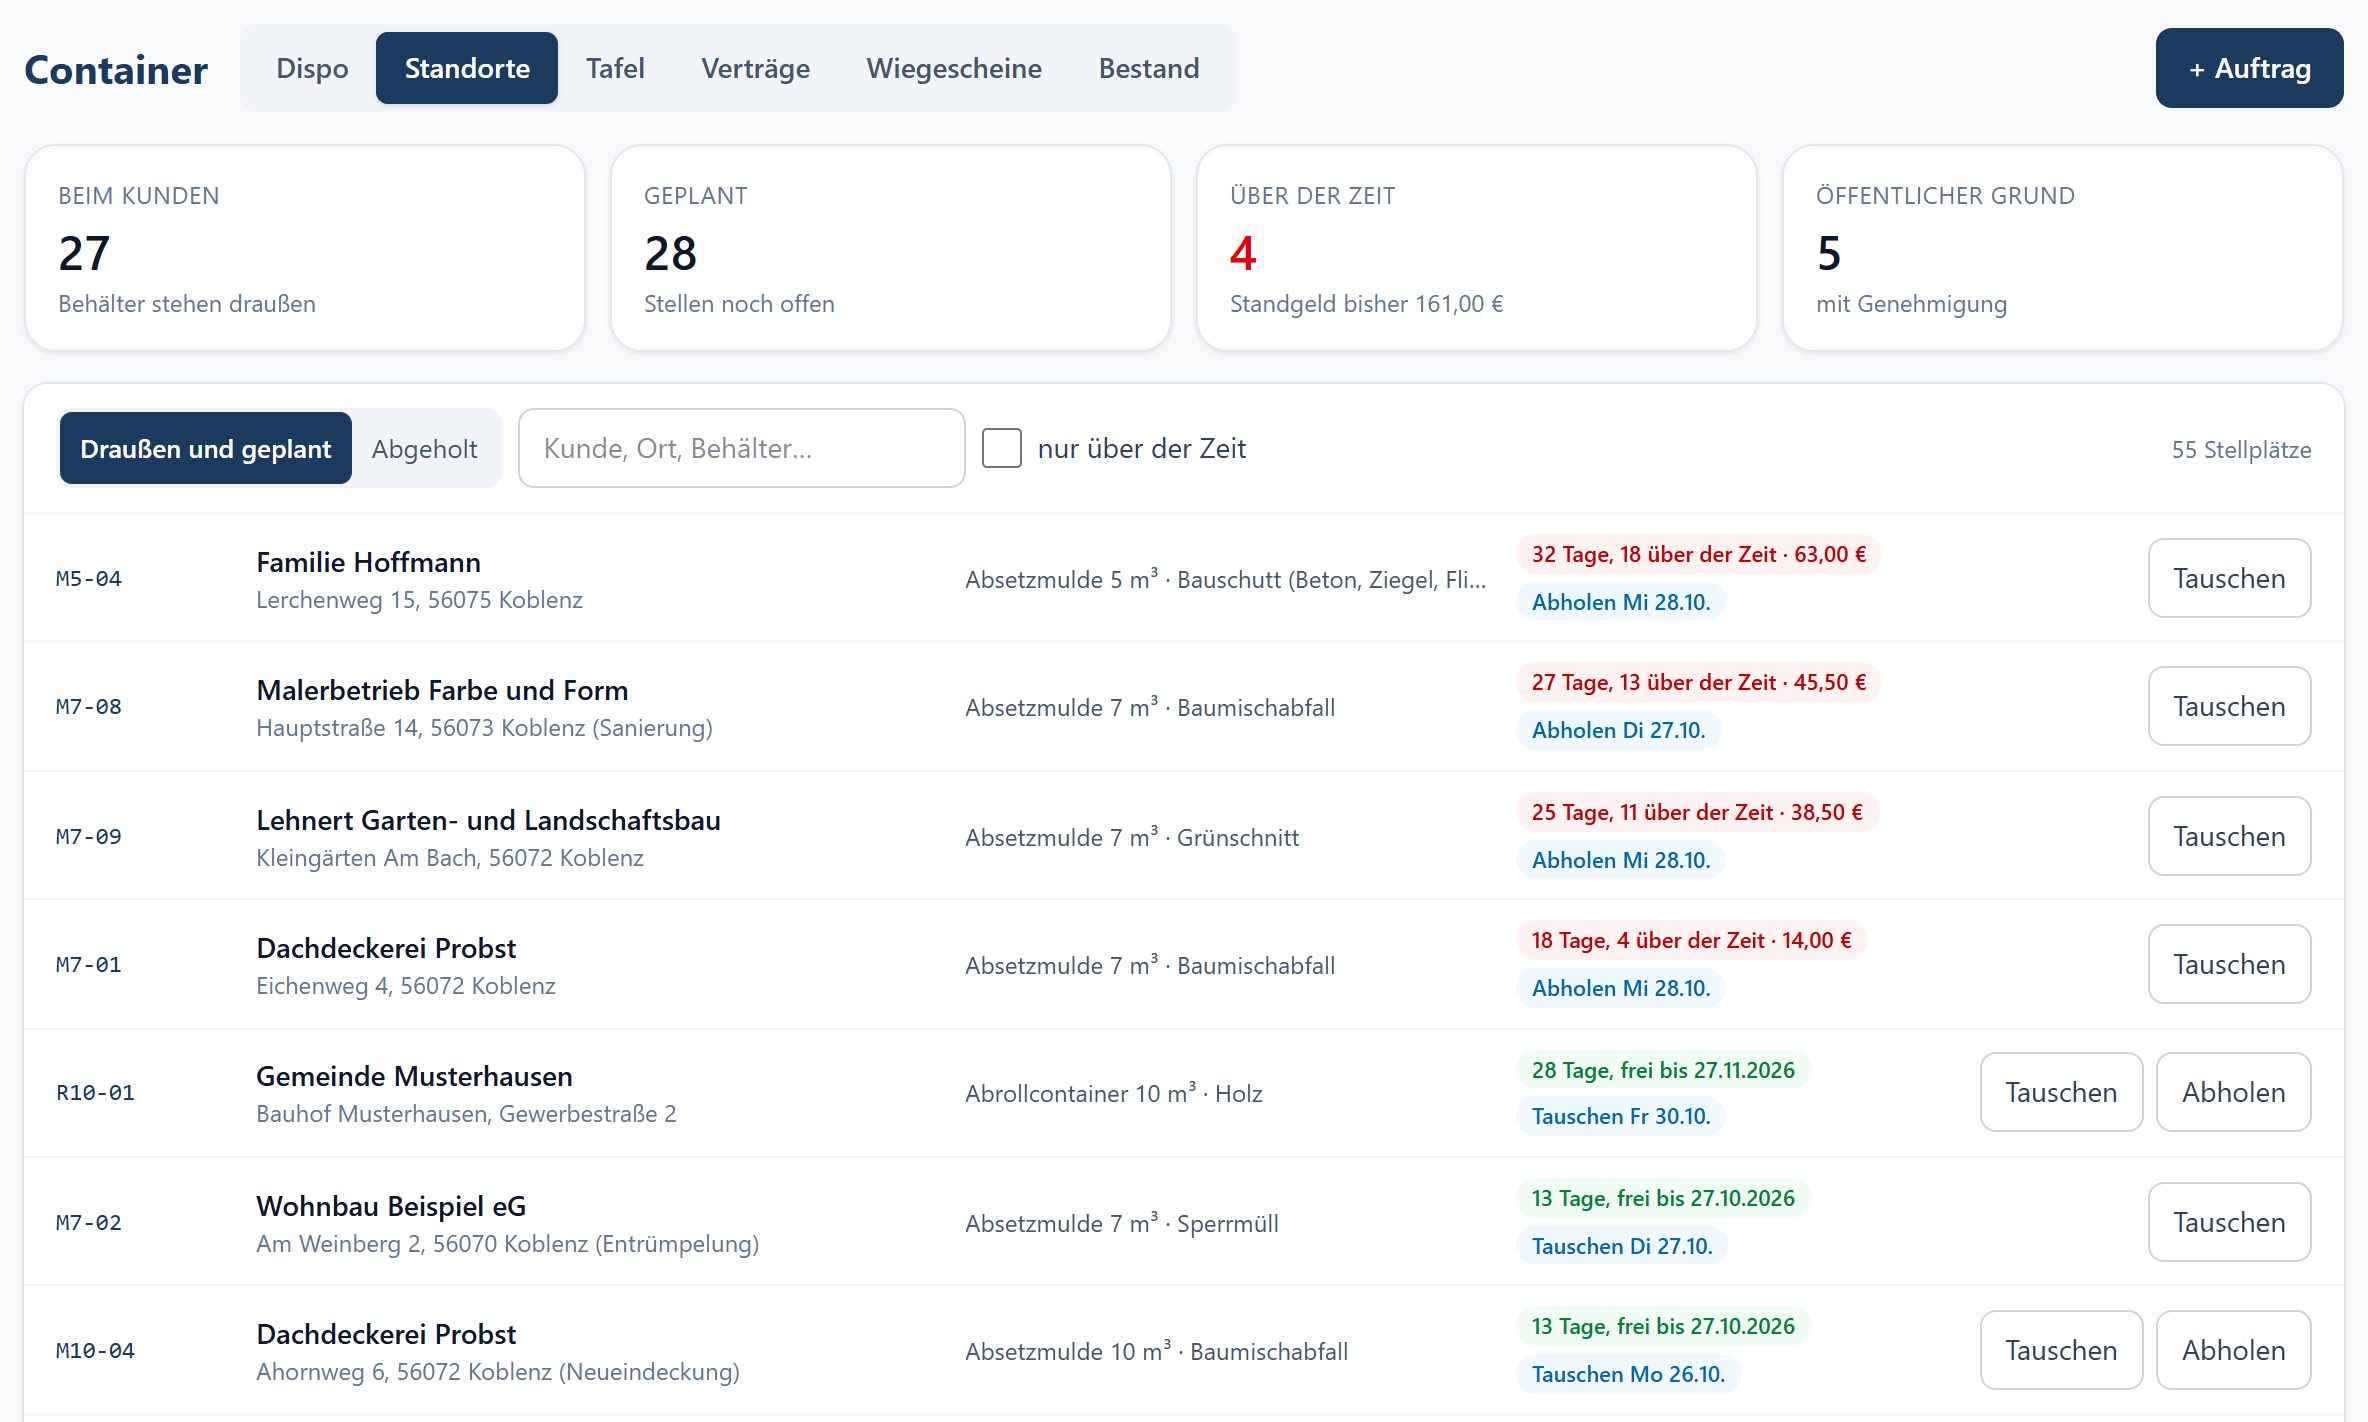Click the Abrollcontainer 10 m³ · Holz description
Screen dimensions: 2368x1422
tap(1114, 1093)
